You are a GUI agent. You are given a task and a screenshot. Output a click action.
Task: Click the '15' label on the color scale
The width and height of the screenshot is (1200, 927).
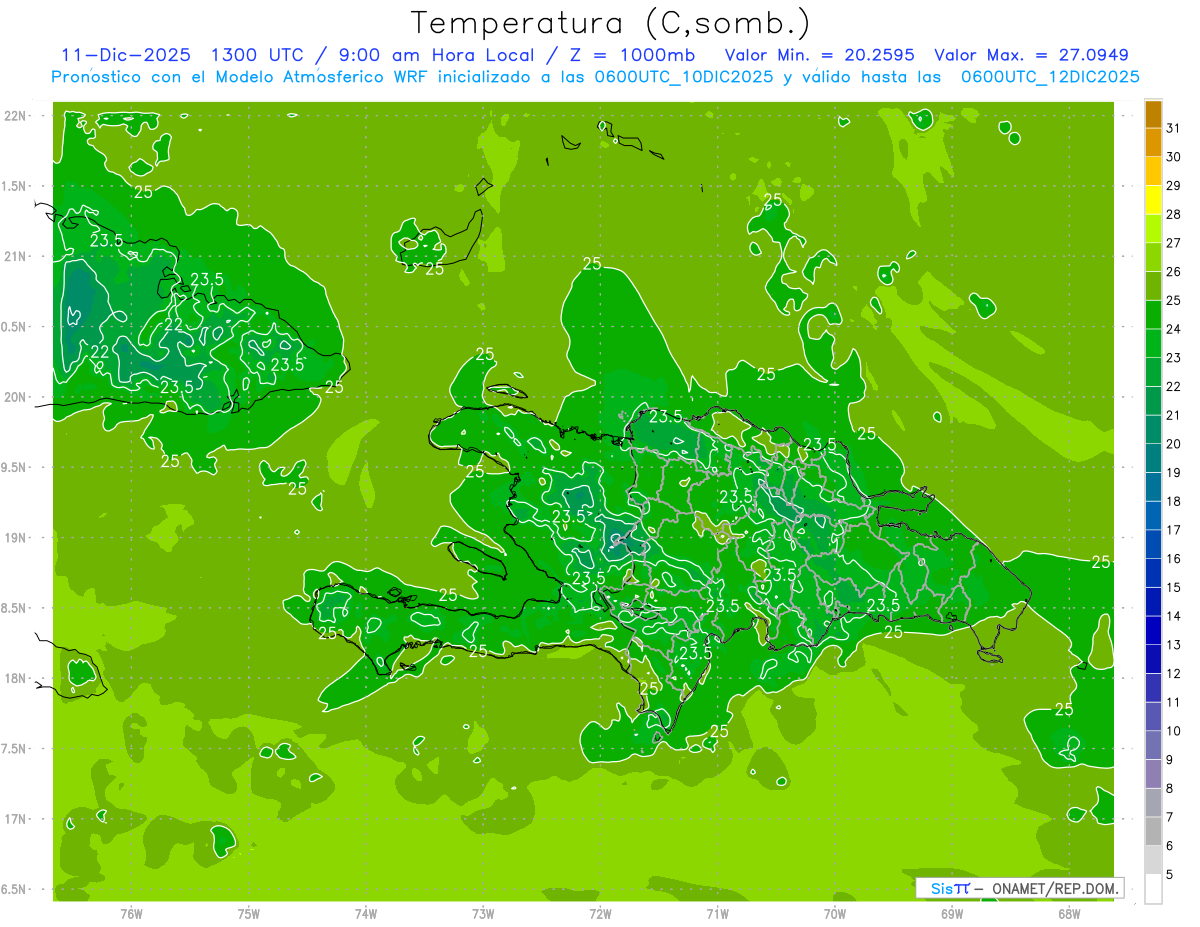click(1174, 587)
